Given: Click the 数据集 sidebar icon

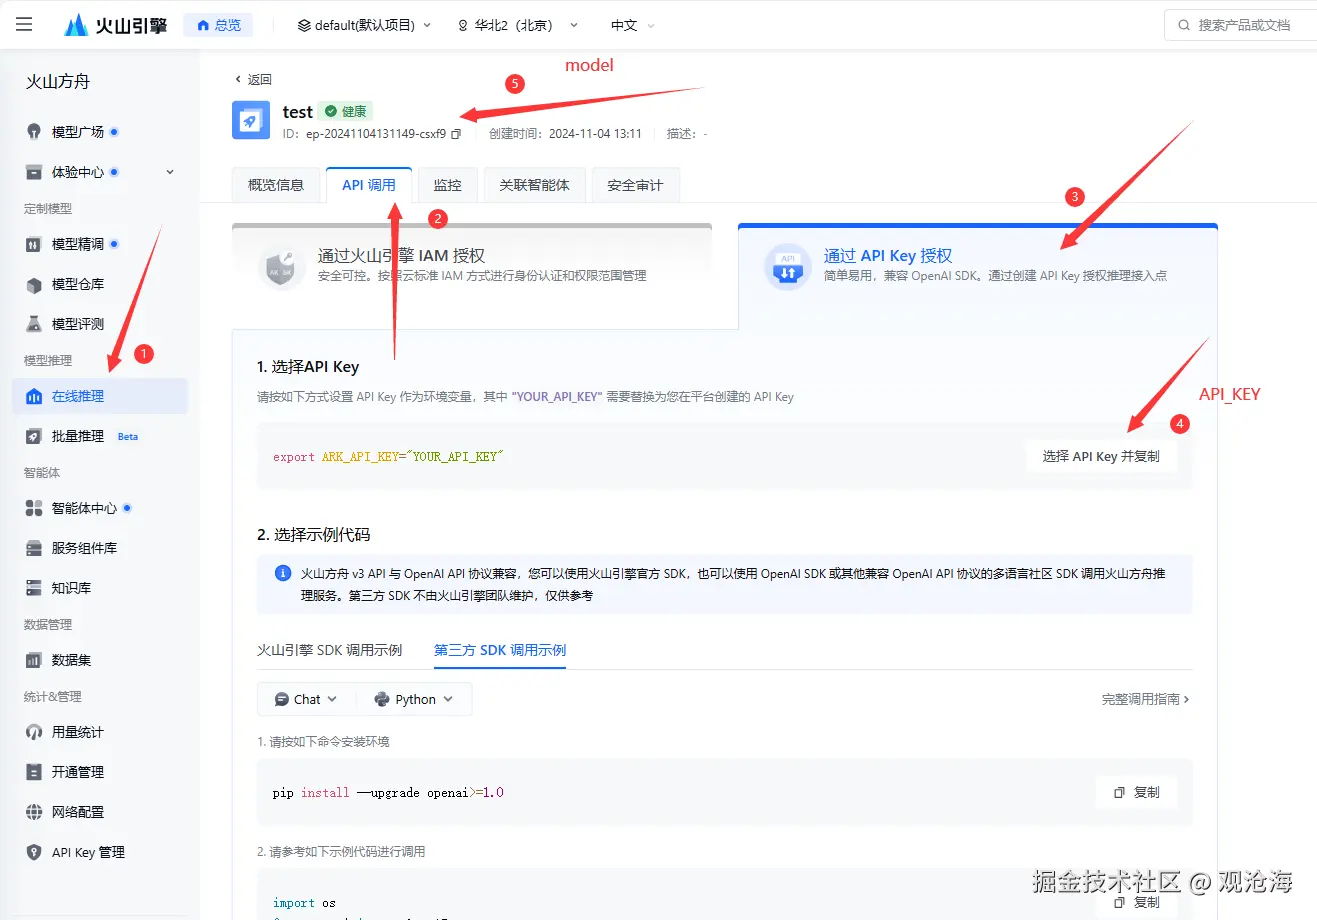Looking at the screenshot, I should click(34, 660).
